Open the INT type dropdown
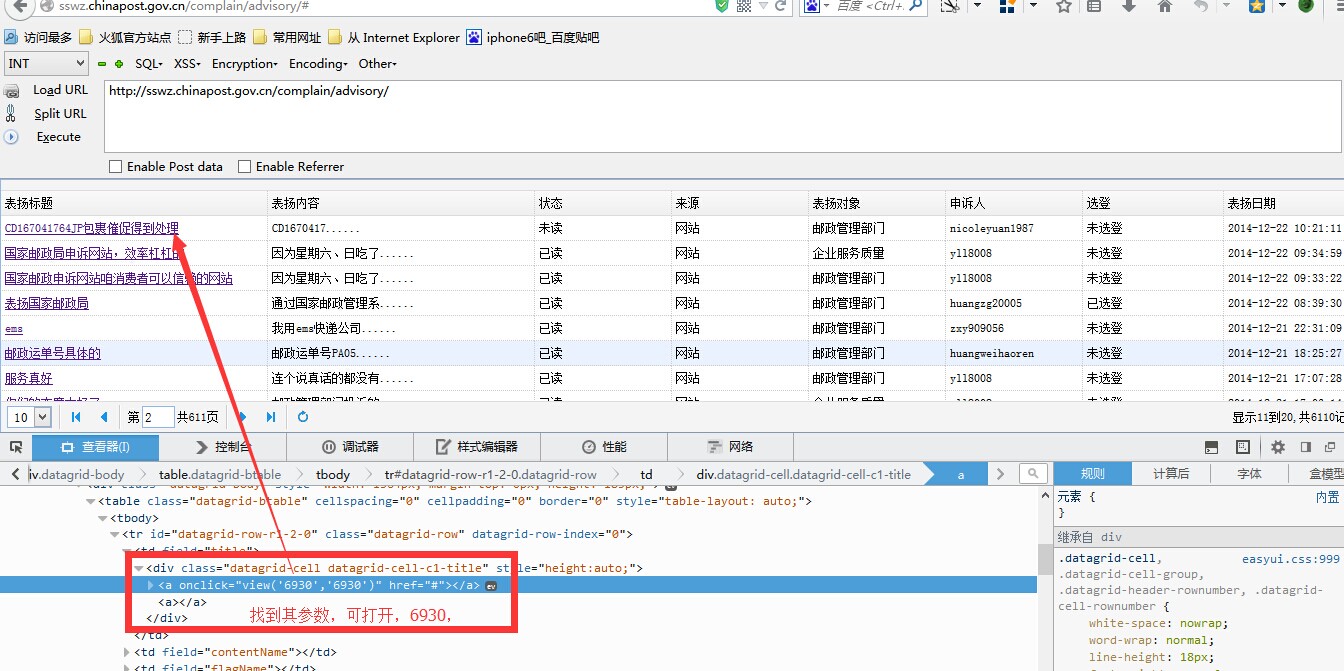Screen dimensions: 1344x671 pyautogui.click(x=46, y=64)
